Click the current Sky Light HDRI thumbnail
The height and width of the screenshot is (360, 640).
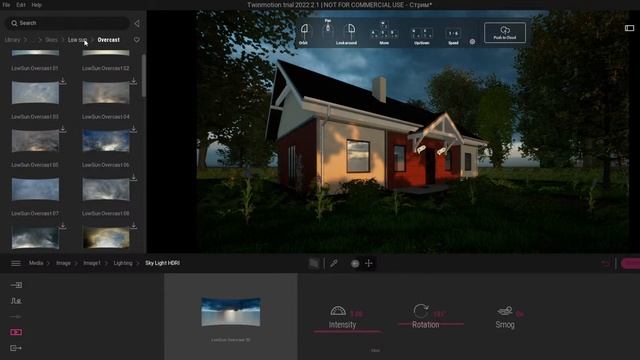click(231, 312)
